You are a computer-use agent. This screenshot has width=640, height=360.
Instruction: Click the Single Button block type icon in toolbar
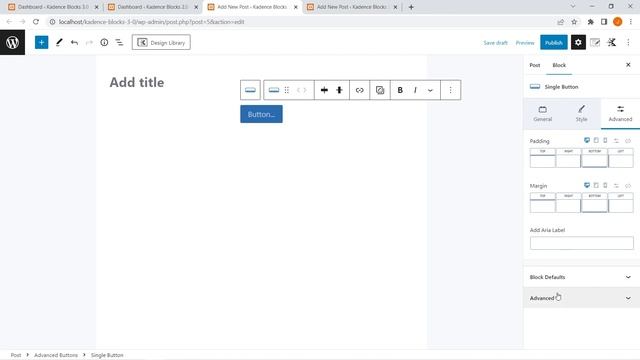274,90
